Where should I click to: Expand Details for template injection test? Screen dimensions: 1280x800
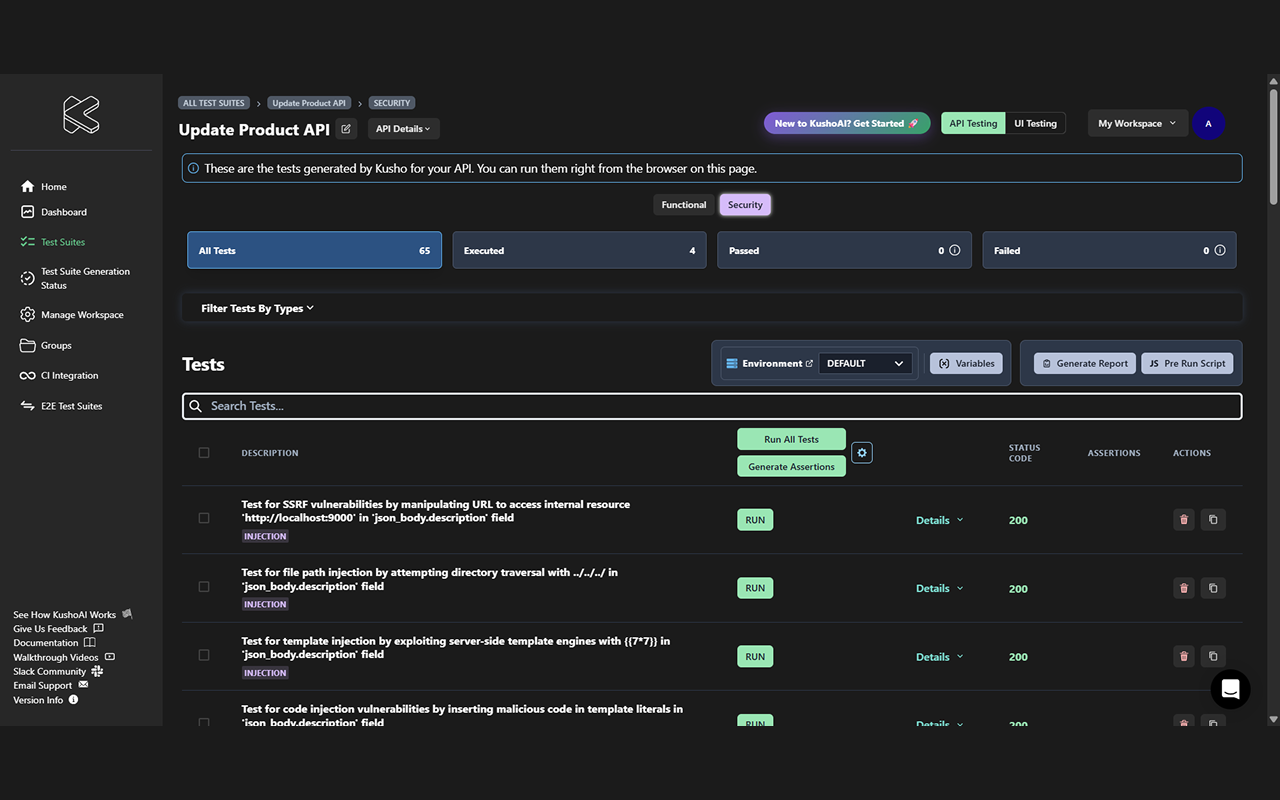pos(939,657)
